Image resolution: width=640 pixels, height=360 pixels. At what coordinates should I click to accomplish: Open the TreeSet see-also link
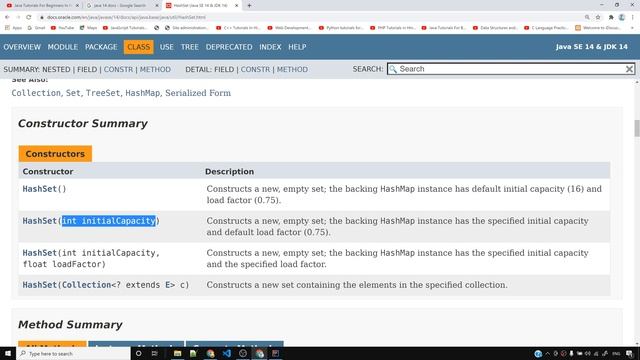(x=103, y=93)
